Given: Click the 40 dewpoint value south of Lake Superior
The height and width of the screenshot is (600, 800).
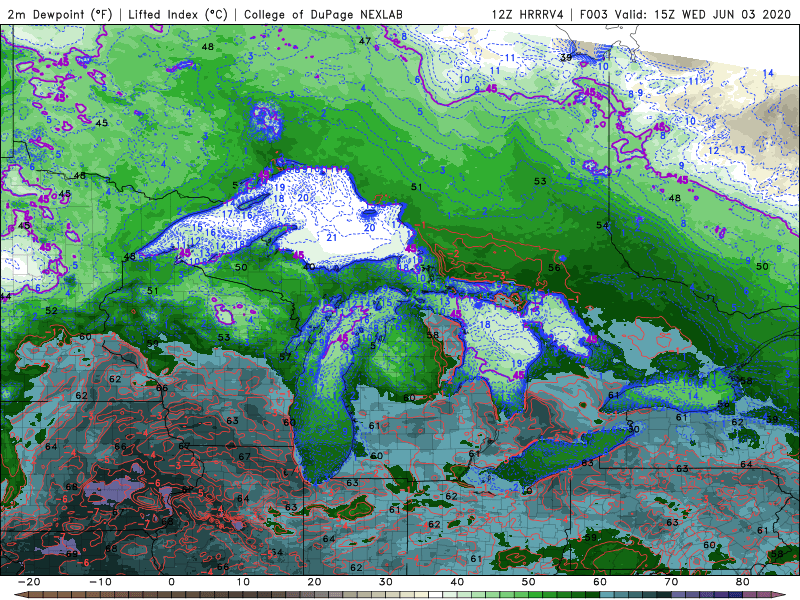Looking at the screenshot, I should (x=309, y=267).
